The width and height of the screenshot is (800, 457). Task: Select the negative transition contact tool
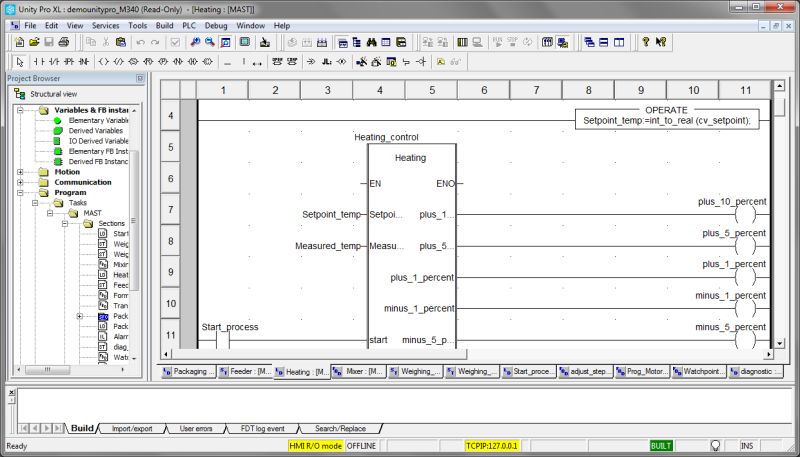pos(84,62)
